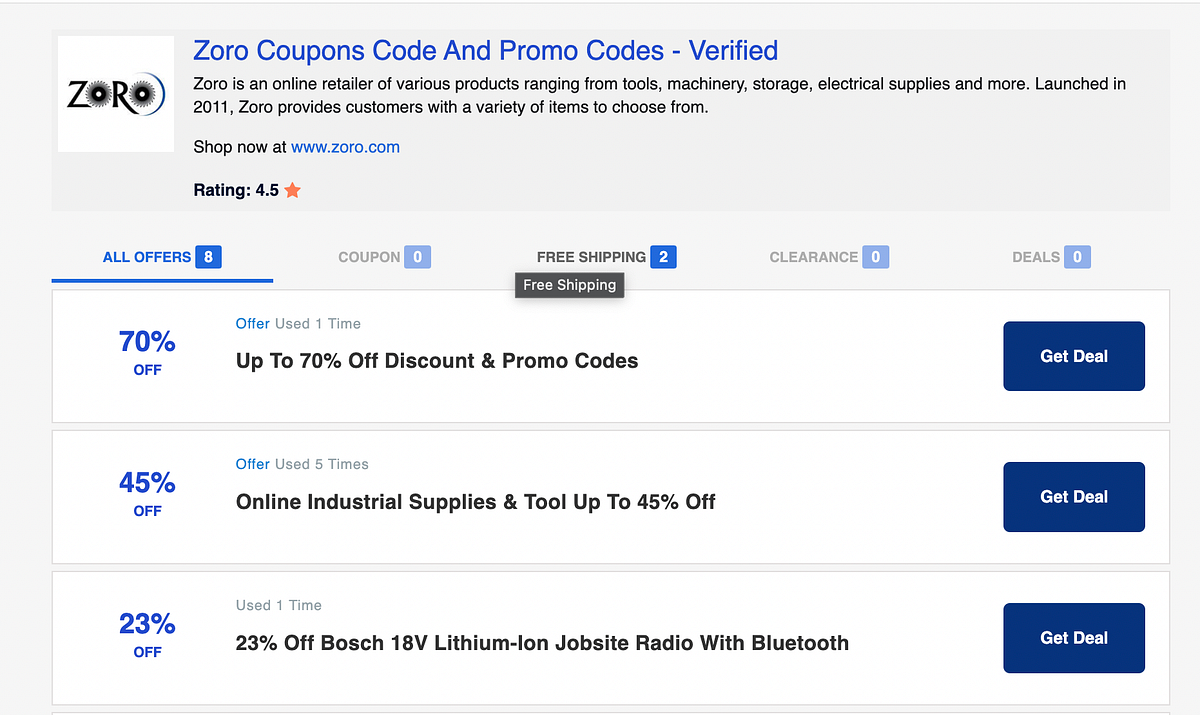Viewport: 1200px width, 715px height.
Task: Click the Zoro logo image
Action: click(x=115, y=93)
